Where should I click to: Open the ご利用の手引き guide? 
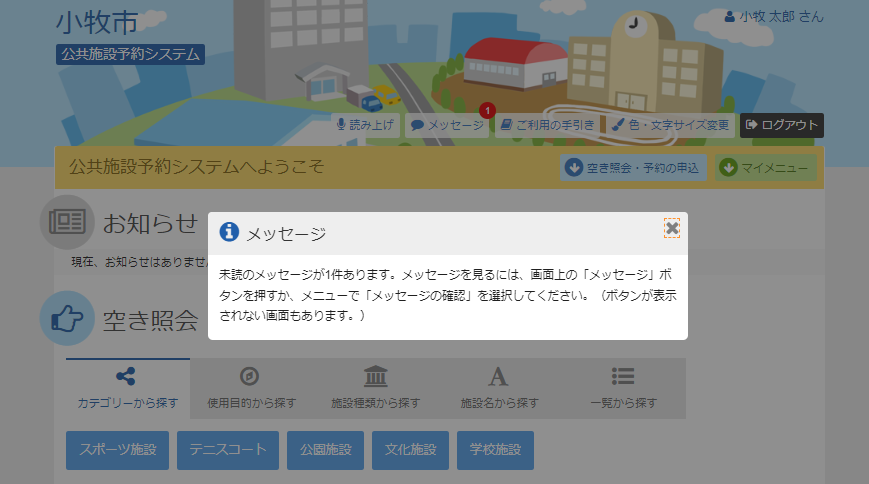[x=548, y=125]
